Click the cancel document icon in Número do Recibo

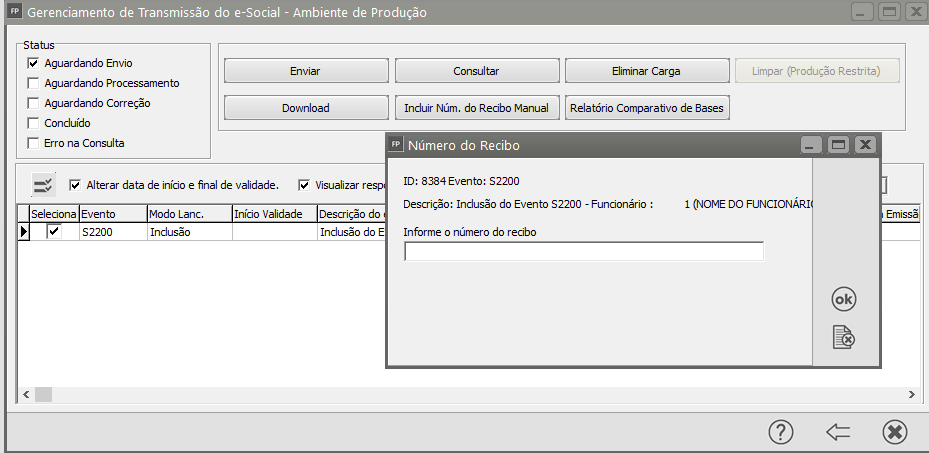844,337
